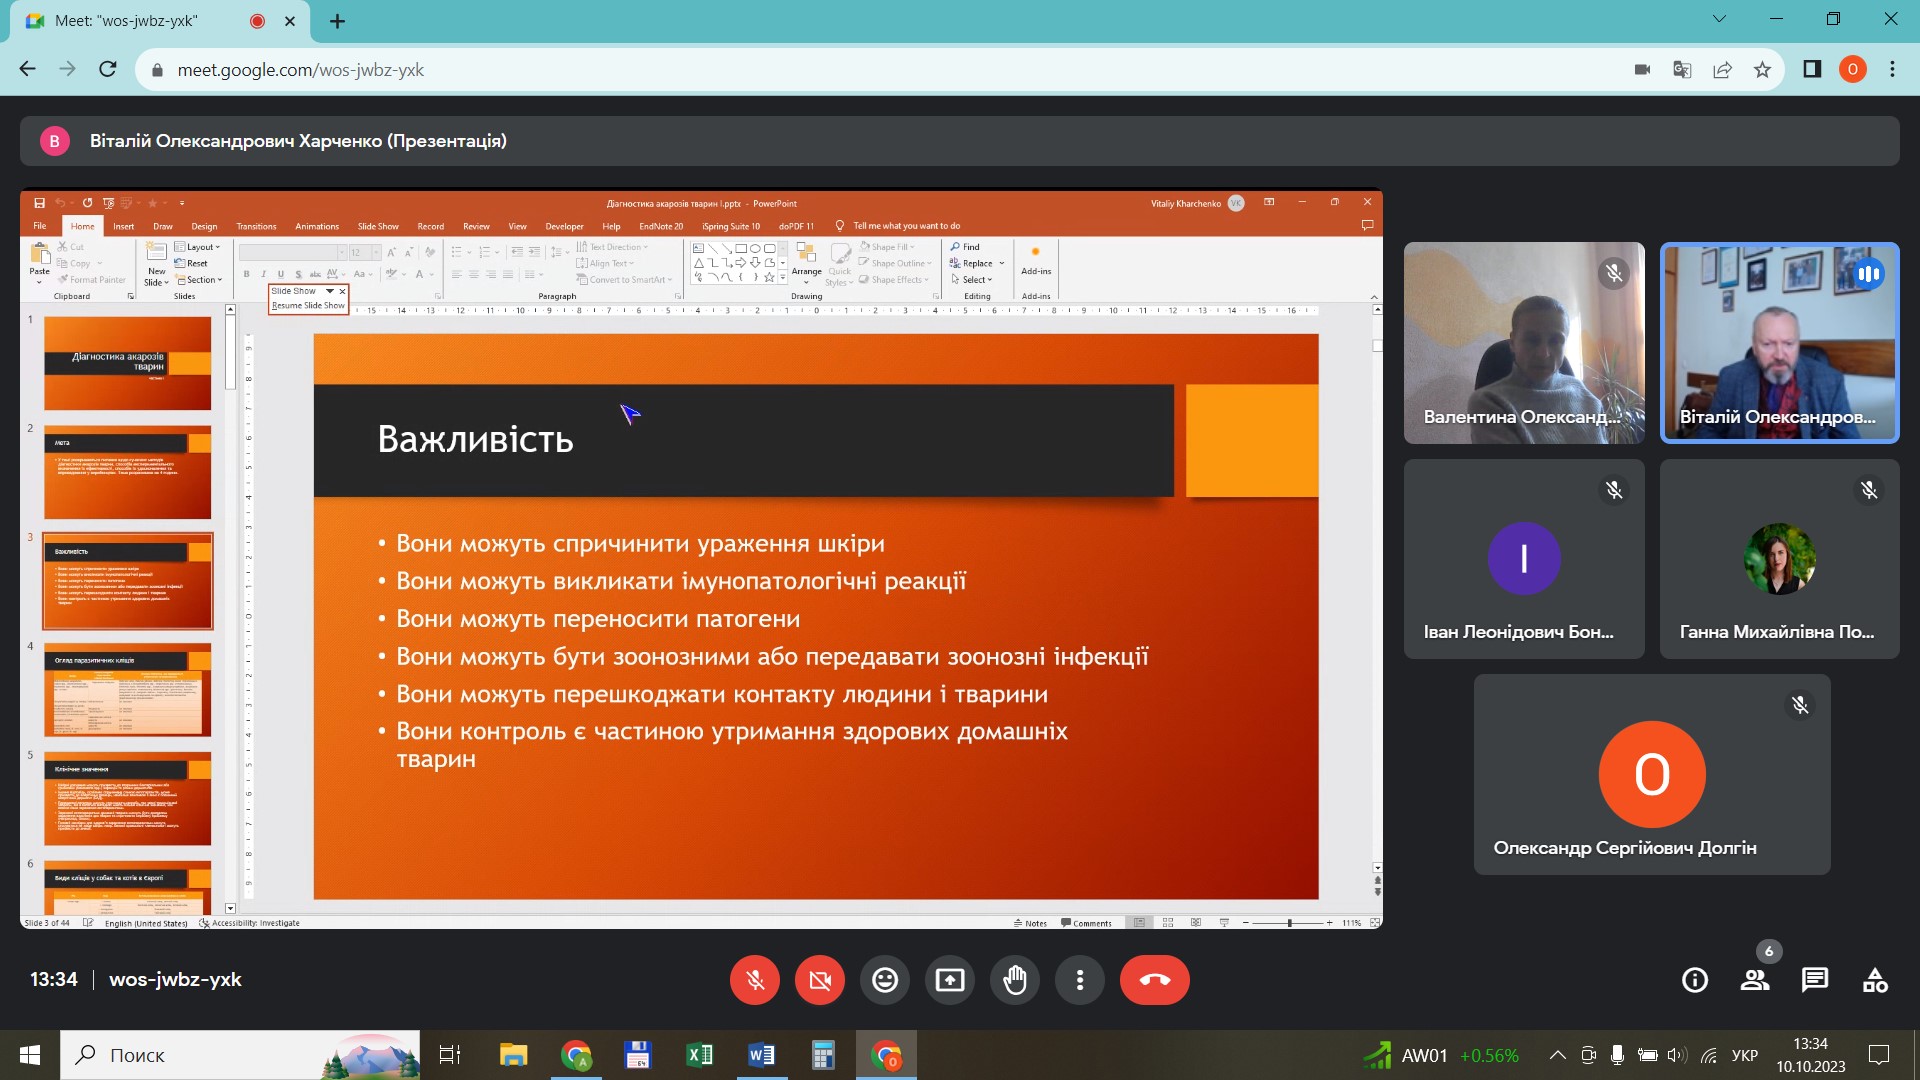
Task: Click Slide Show tab in shared PowerPoint
Action: tap(378, 226)
